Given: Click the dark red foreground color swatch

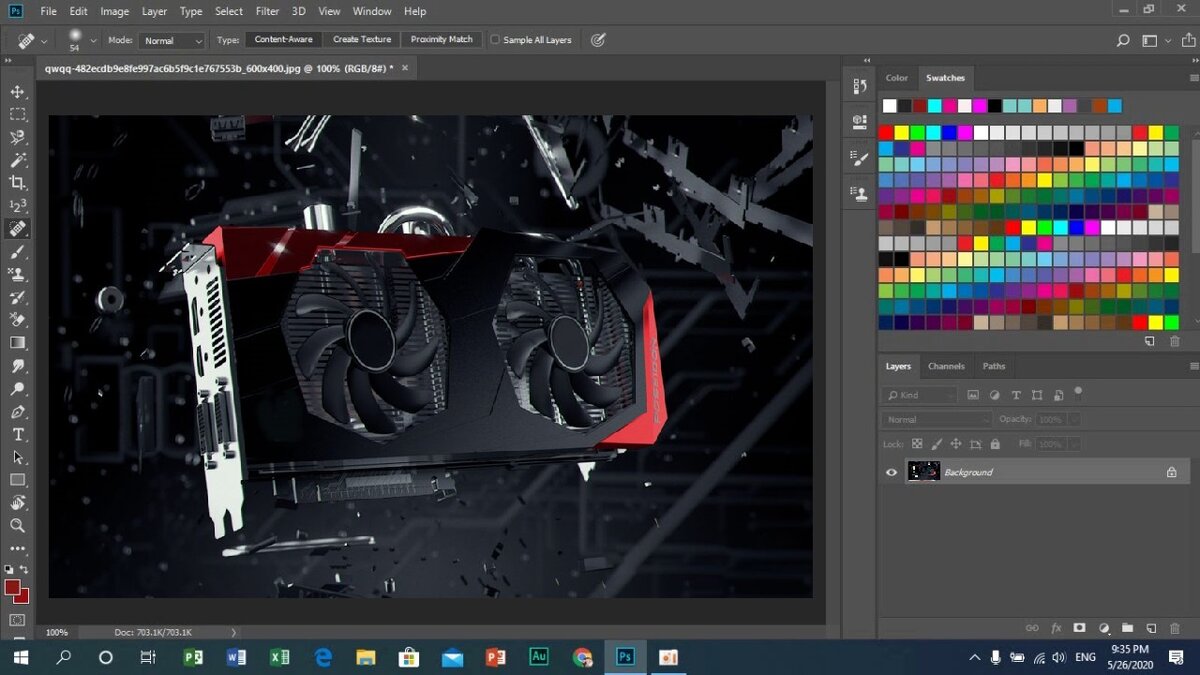Looking at the screenshot, I should [x=13, y=588].
